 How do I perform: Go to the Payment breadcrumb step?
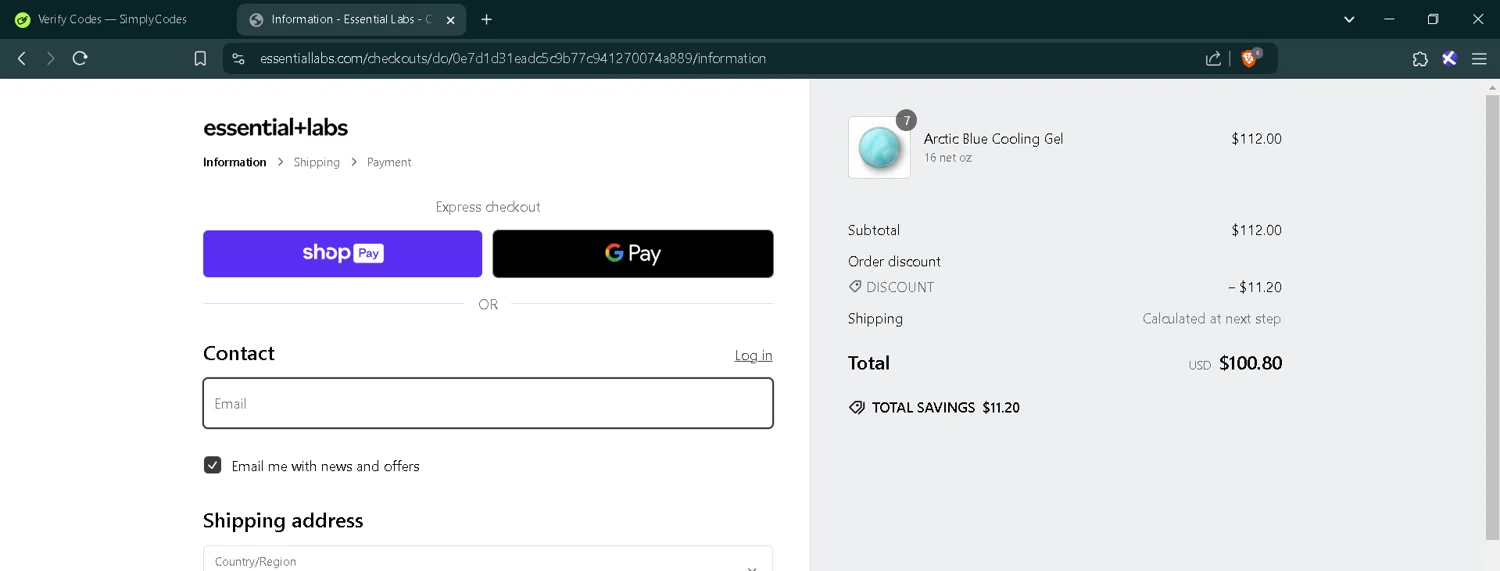pyautogui.click(x=389, y=162)
